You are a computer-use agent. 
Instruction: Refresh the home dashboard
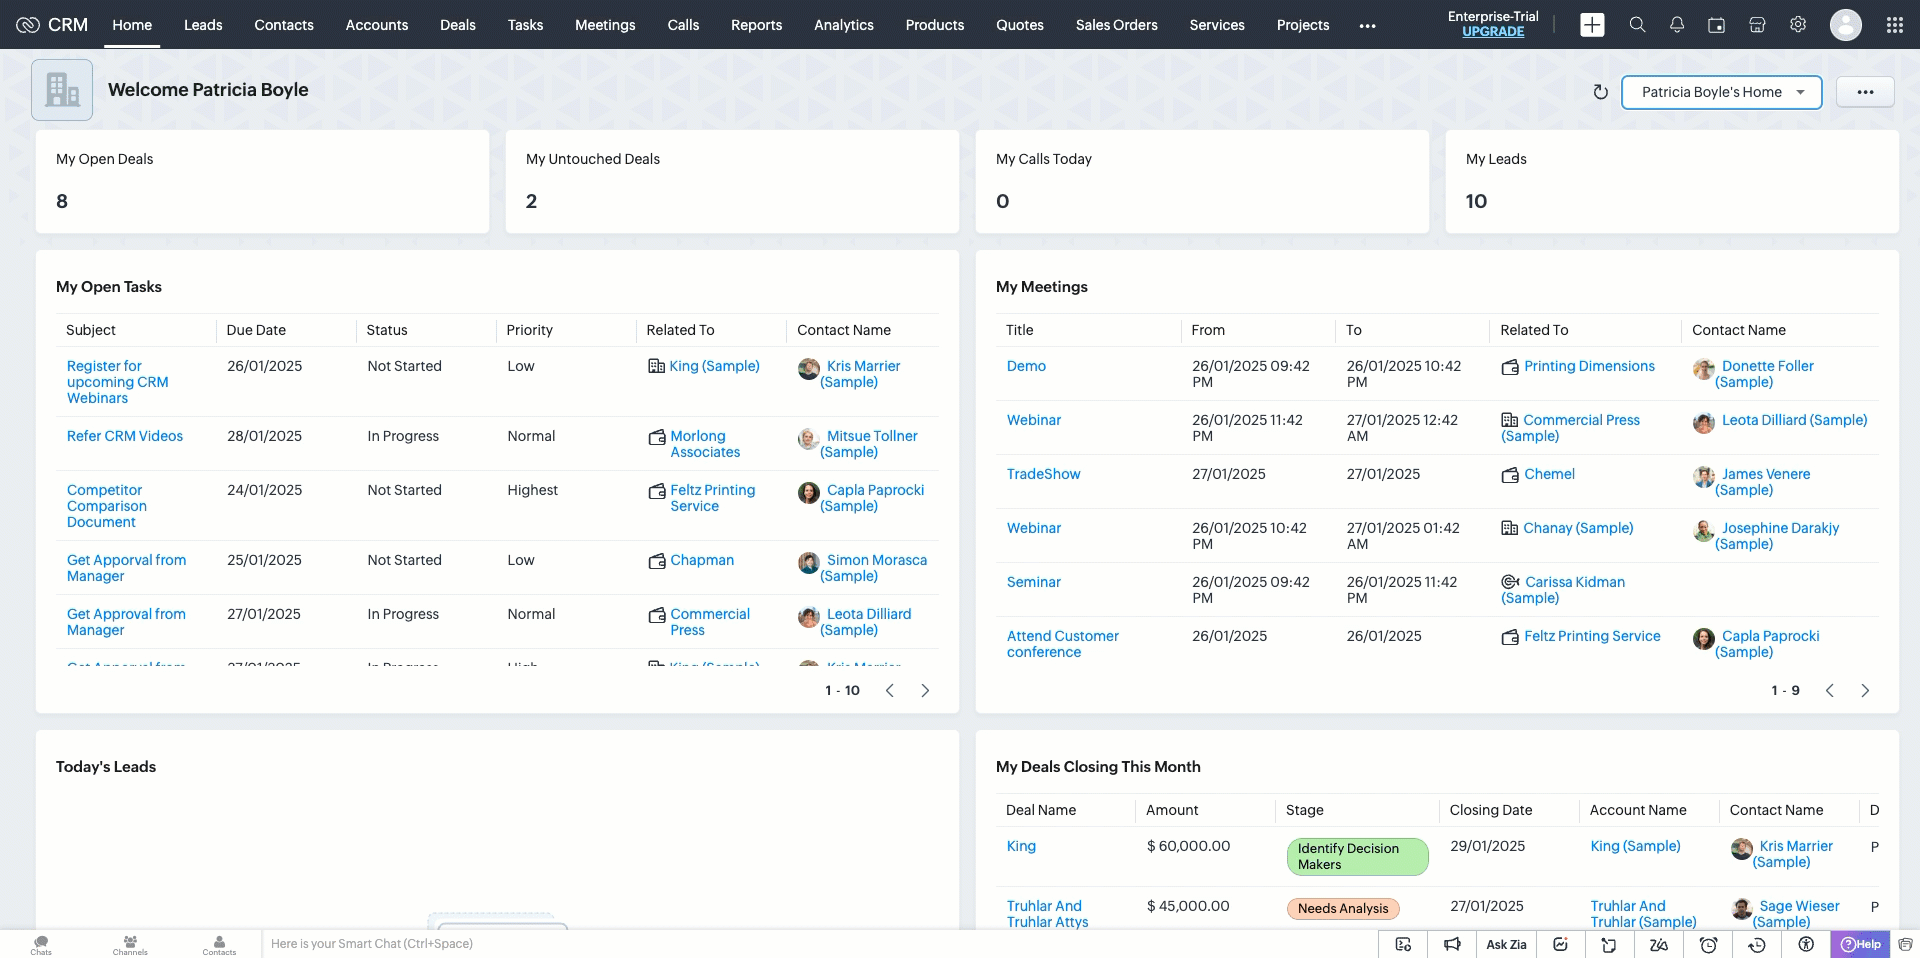coord(1600,92)
